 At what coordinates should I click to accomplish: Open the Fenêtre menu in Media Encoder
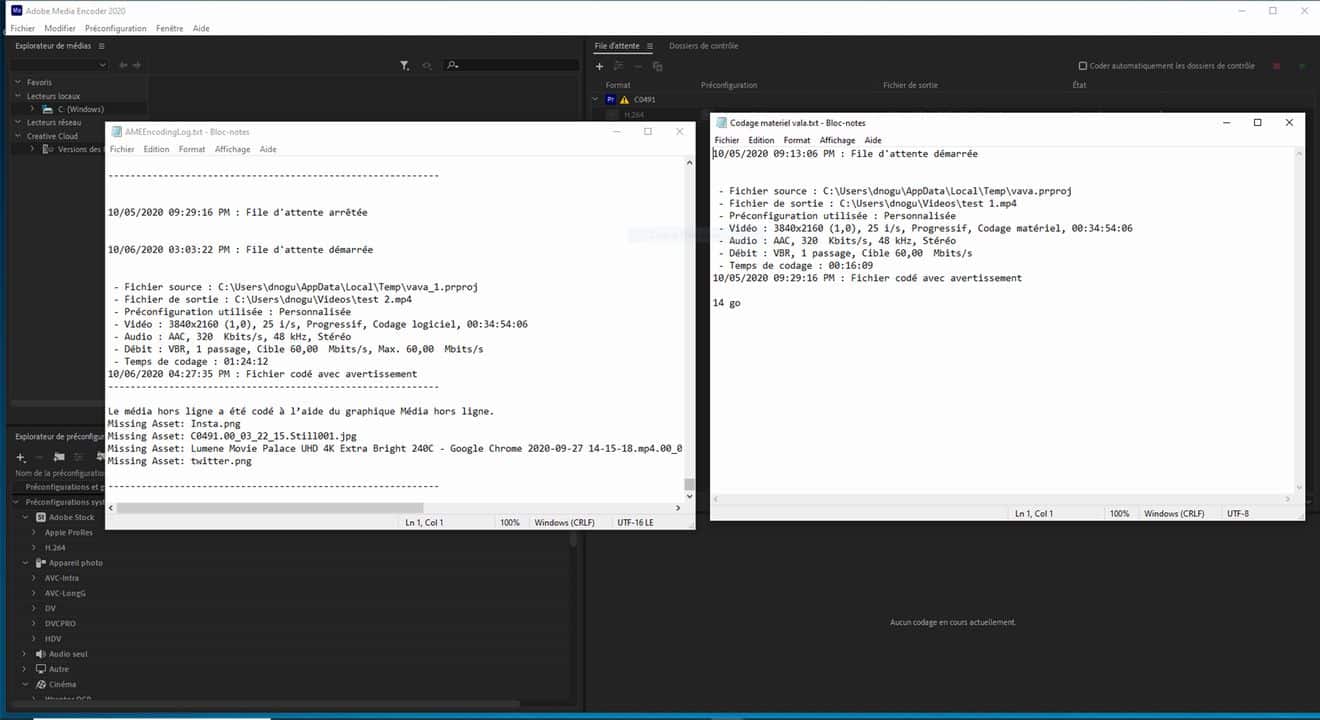[170, 28]
